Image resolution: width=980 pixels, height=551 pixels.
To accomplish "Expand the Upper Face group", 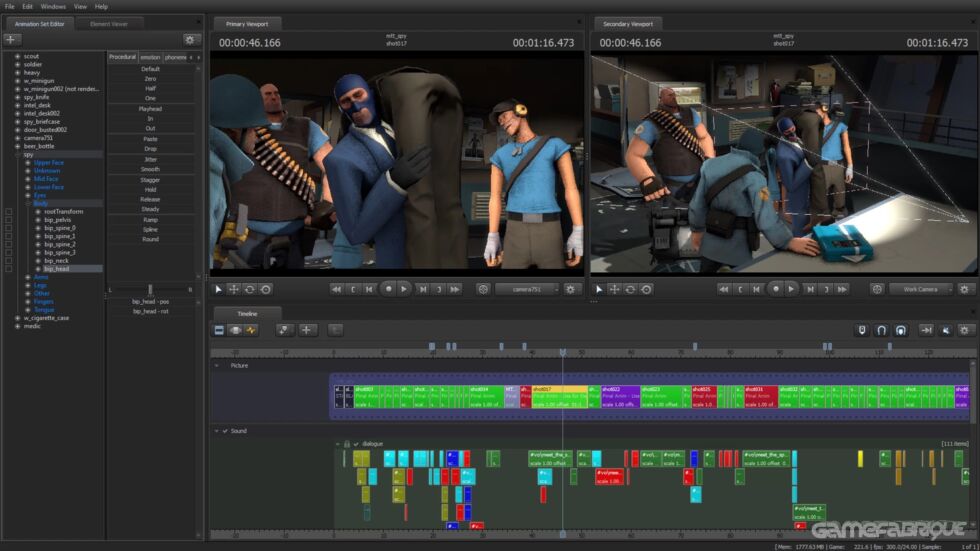I will [x=28, y=162].
